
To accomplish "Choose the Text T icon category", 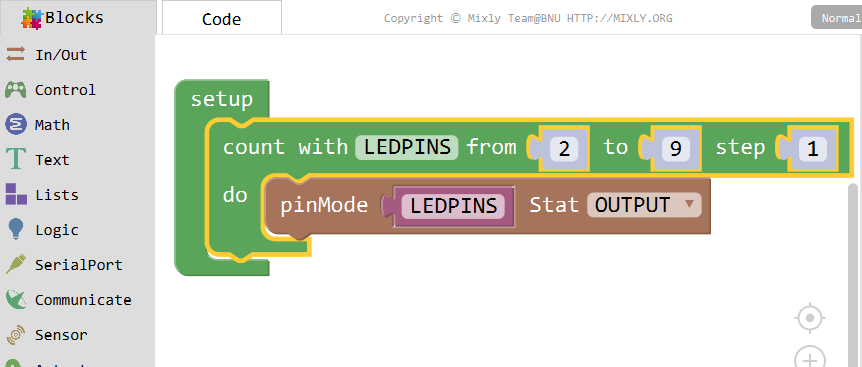I will pyautogui.click(x=15, y=160).
